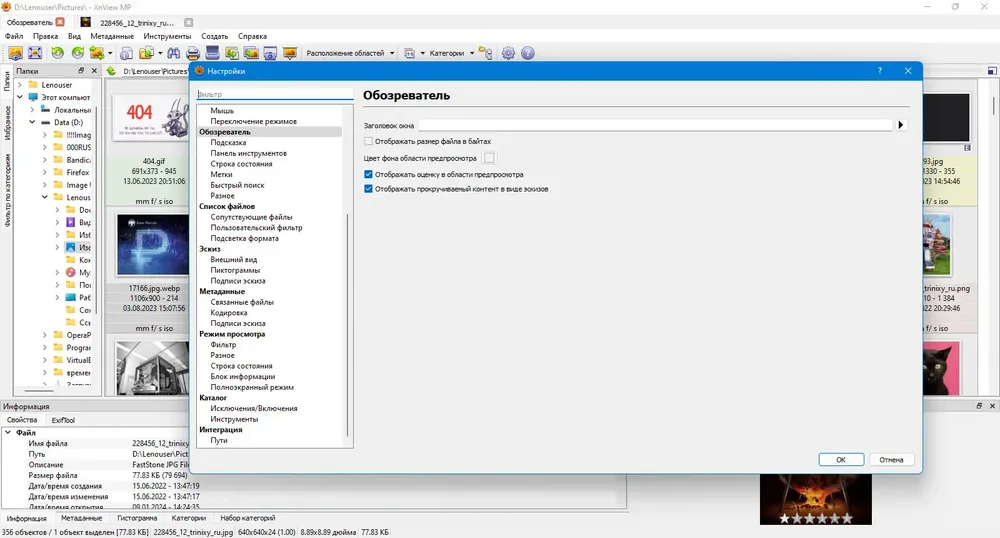Click the rotate right green arrow icon
1000x538 pixels.
(x=77, y=54)
